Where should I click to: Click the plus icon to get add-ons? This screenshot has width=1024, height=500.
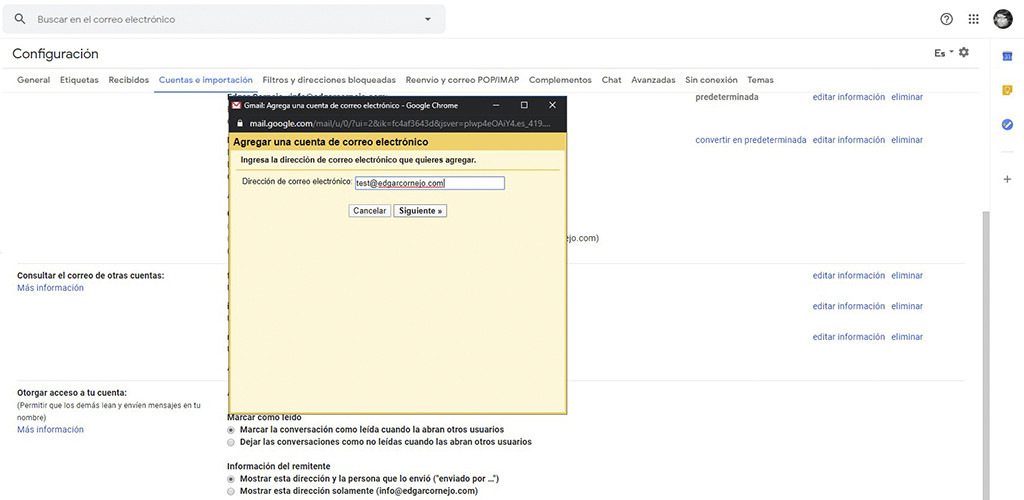(x=1007, y=179)
